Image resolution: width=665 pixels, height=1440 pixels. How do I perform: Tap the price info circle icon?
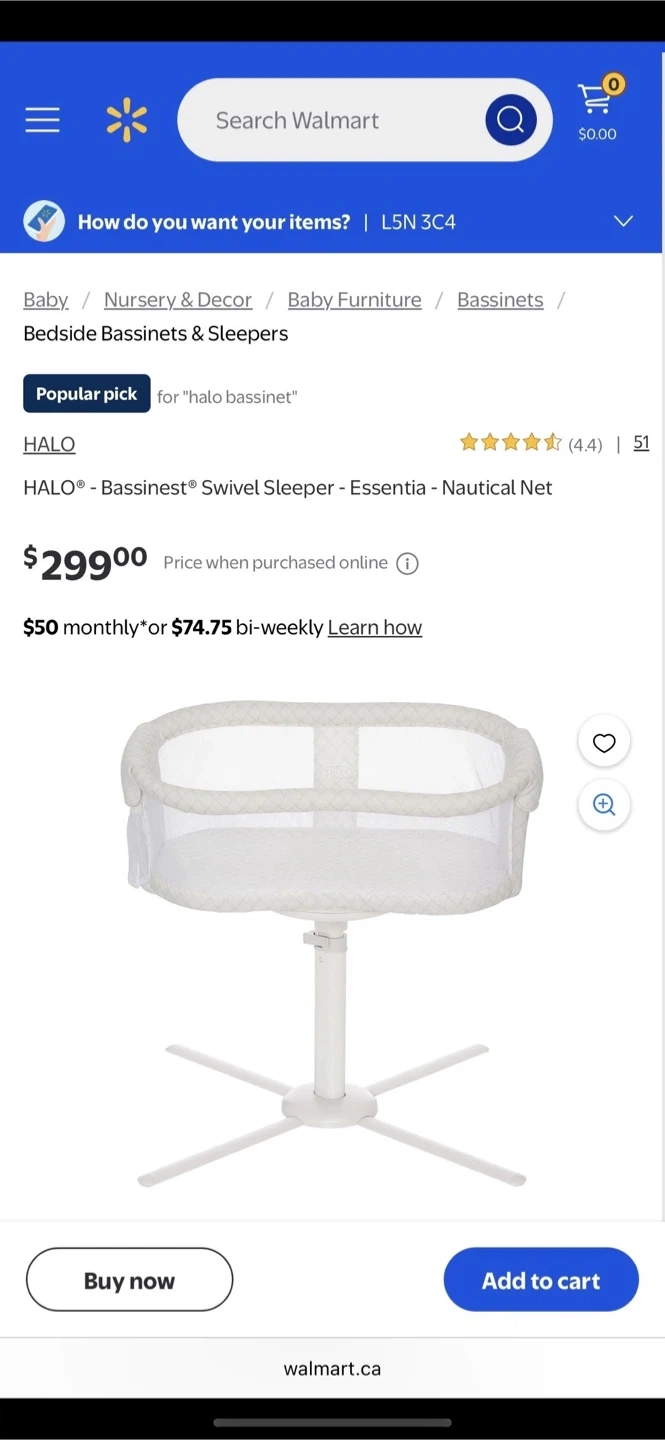pos(407,563)
